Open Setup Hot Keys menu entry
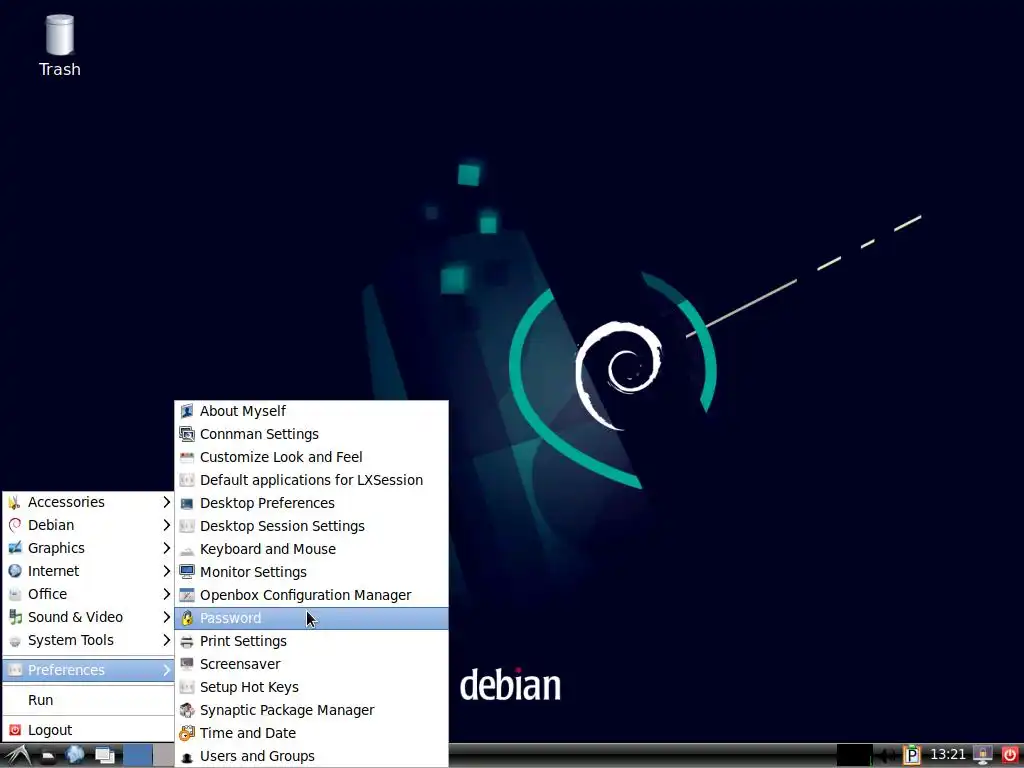 [312, 687]
